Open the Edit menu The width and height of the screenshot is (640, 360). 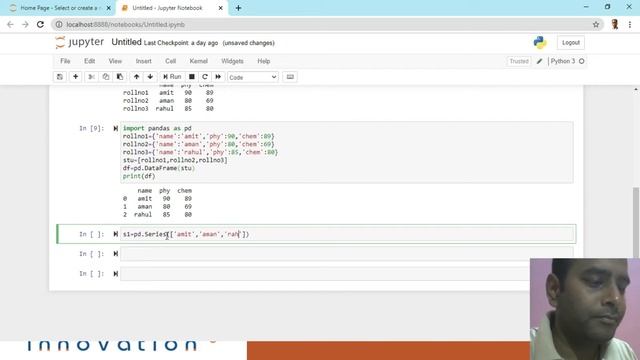(89, 61)
